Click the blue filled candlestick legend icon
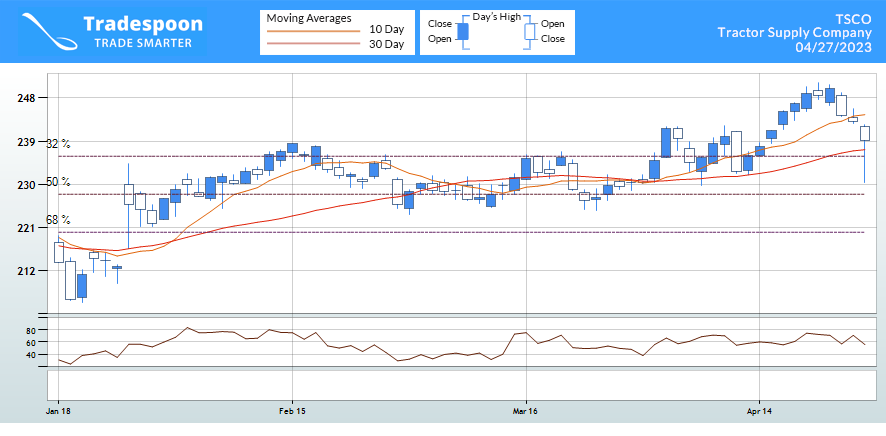The height and width of the screenshot is (436, 886). (x=463, y=31)
